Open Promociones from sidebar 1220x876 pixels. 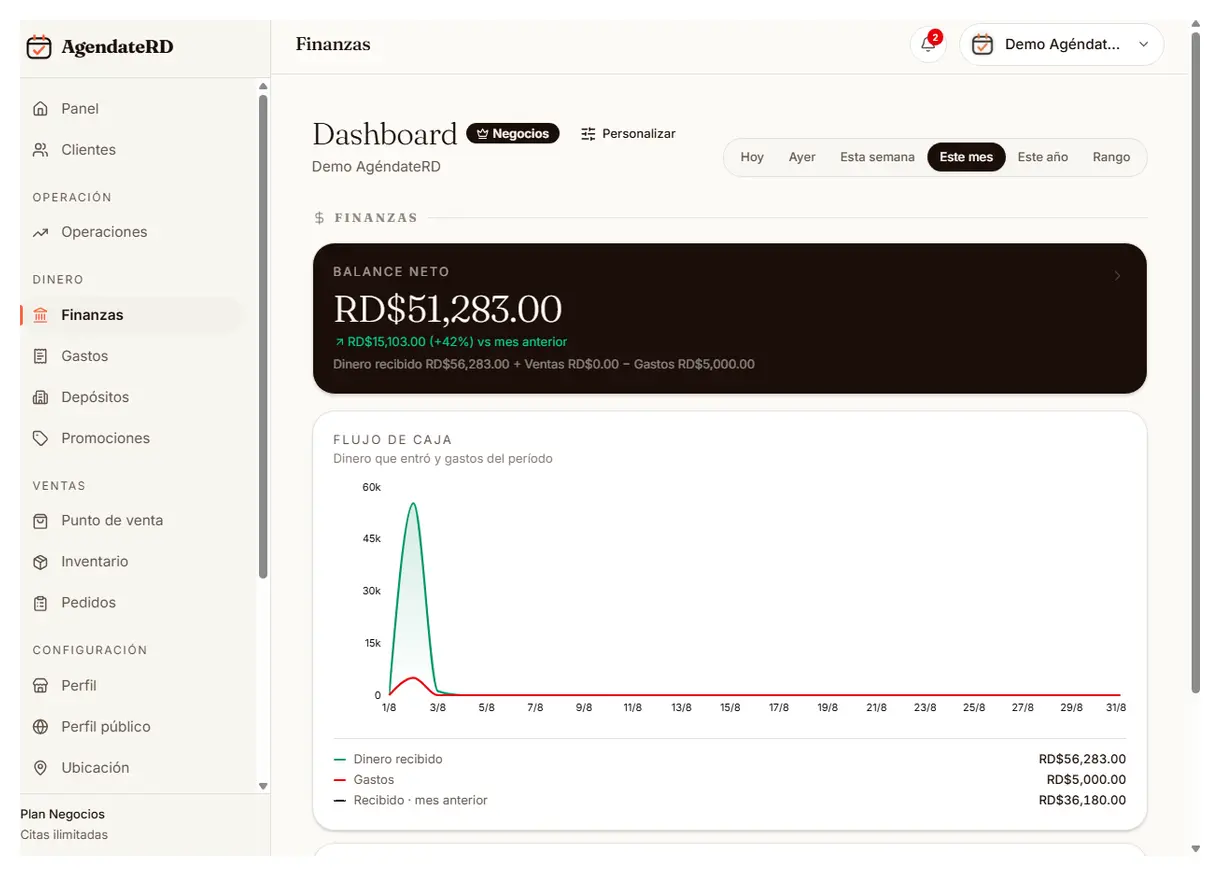click(132, 438)
